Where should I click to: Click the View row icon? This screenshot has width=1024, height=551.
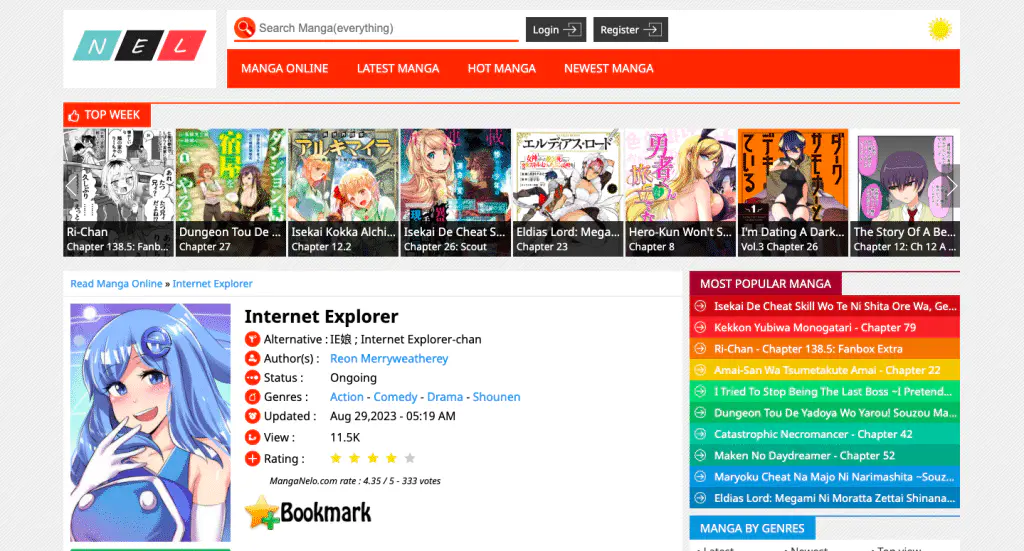pos(252,437)
